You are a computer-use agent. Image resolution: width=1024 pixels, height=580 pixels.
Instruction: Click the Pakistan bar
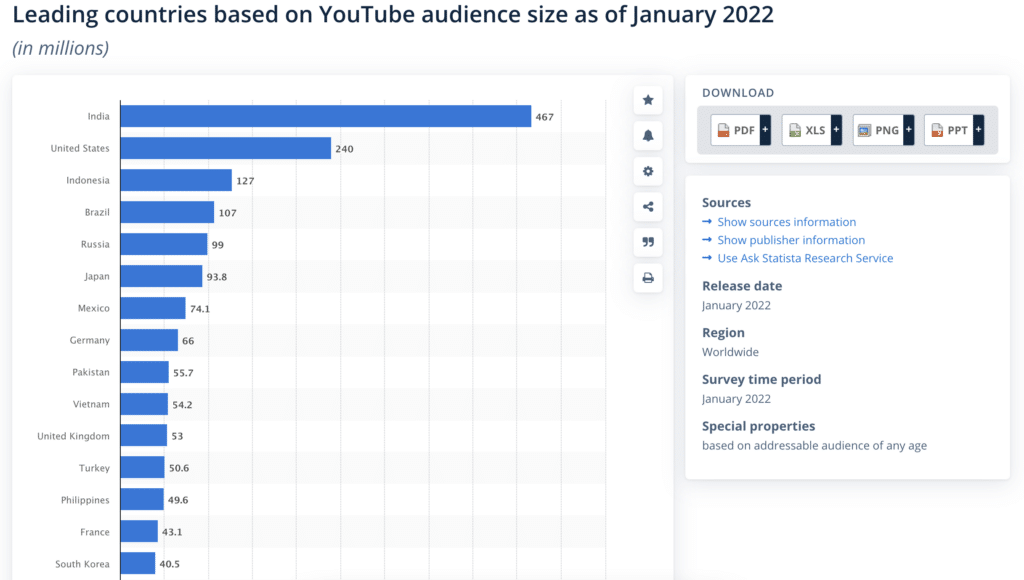coord(144,372)
